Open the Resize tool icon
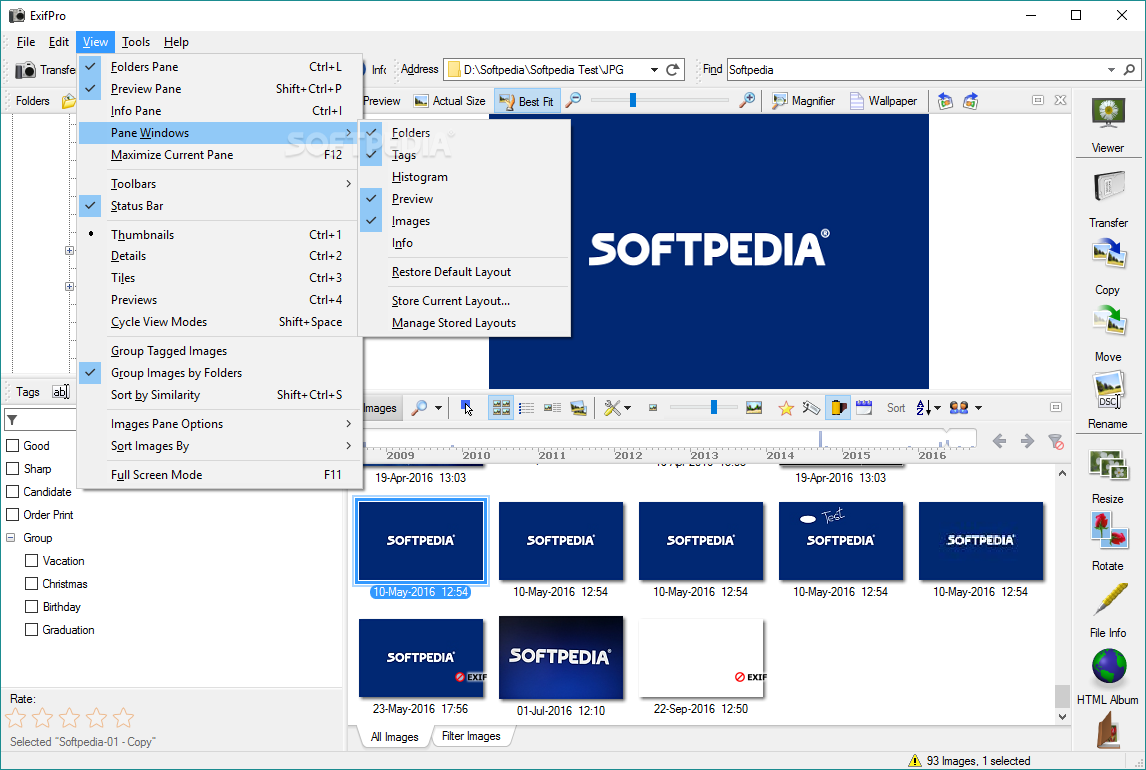Screen dimensions: 1146x770 point(1108,465)
